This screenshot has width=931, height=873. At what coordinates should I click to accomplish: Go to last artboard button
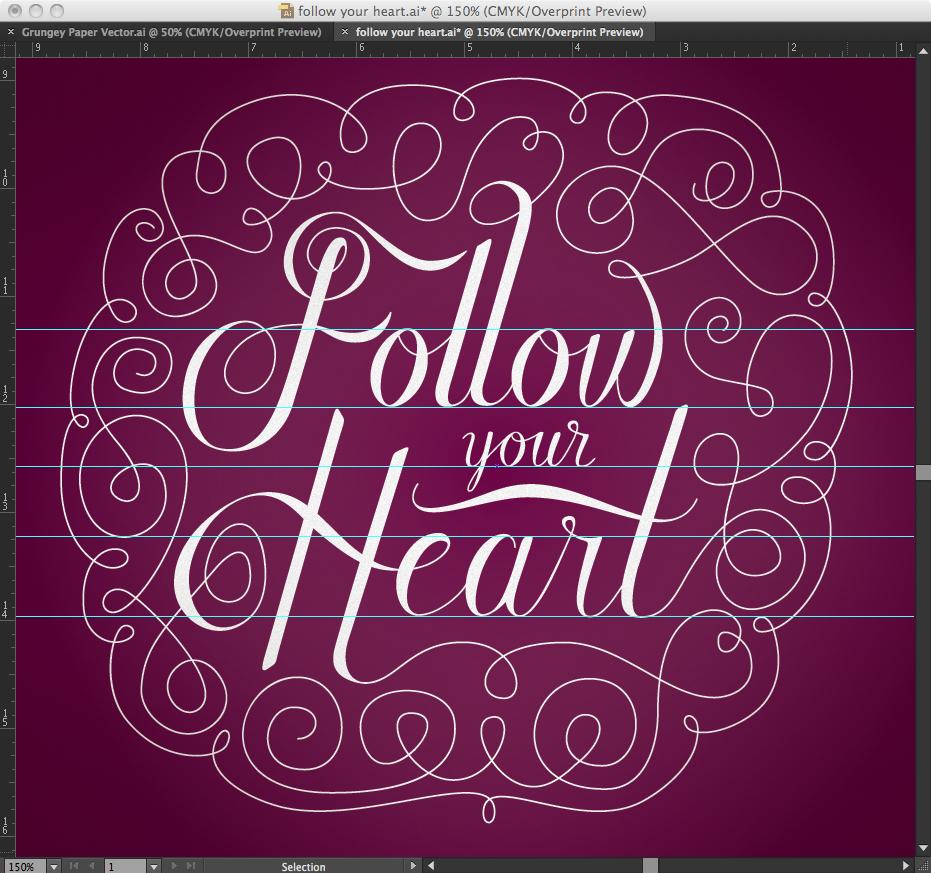click(191, 866)
